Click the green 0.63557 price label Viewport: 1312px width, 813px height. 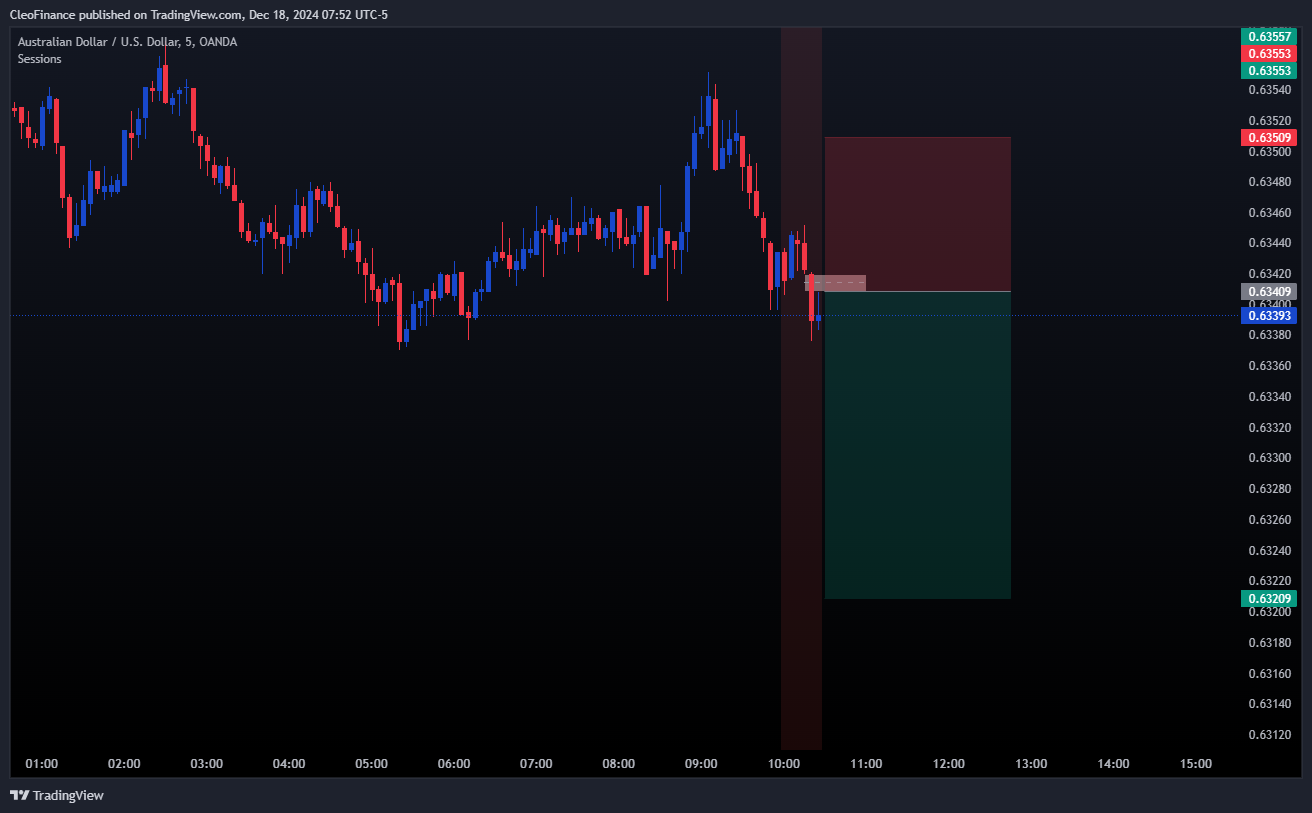point(1269,36)
